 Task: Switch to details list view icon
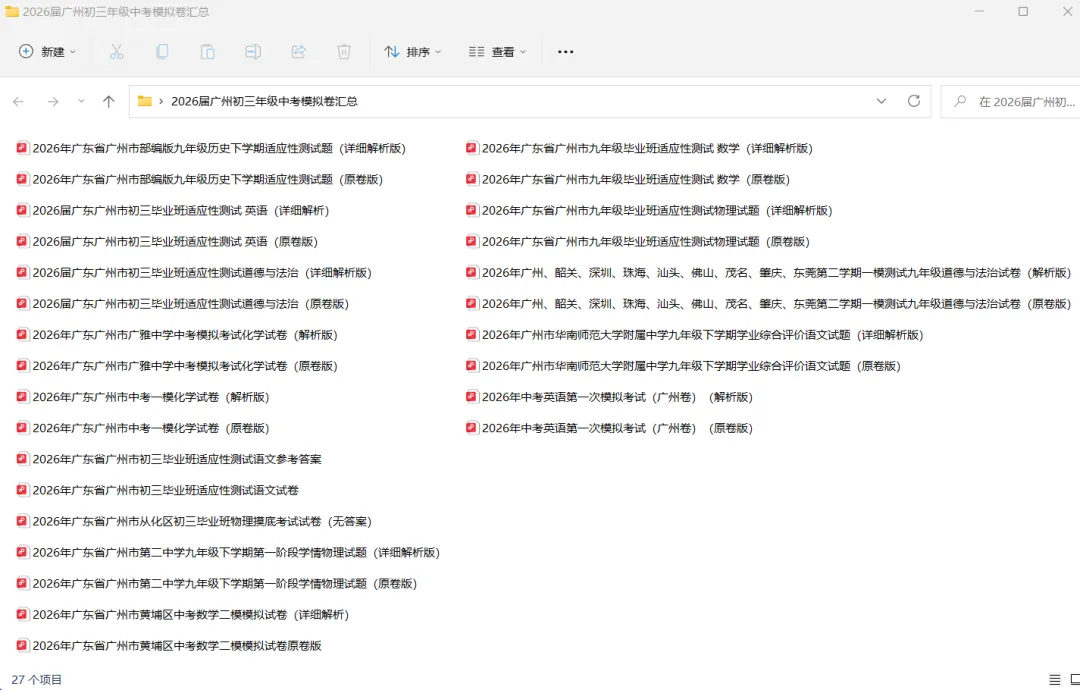pos(1055,680)
